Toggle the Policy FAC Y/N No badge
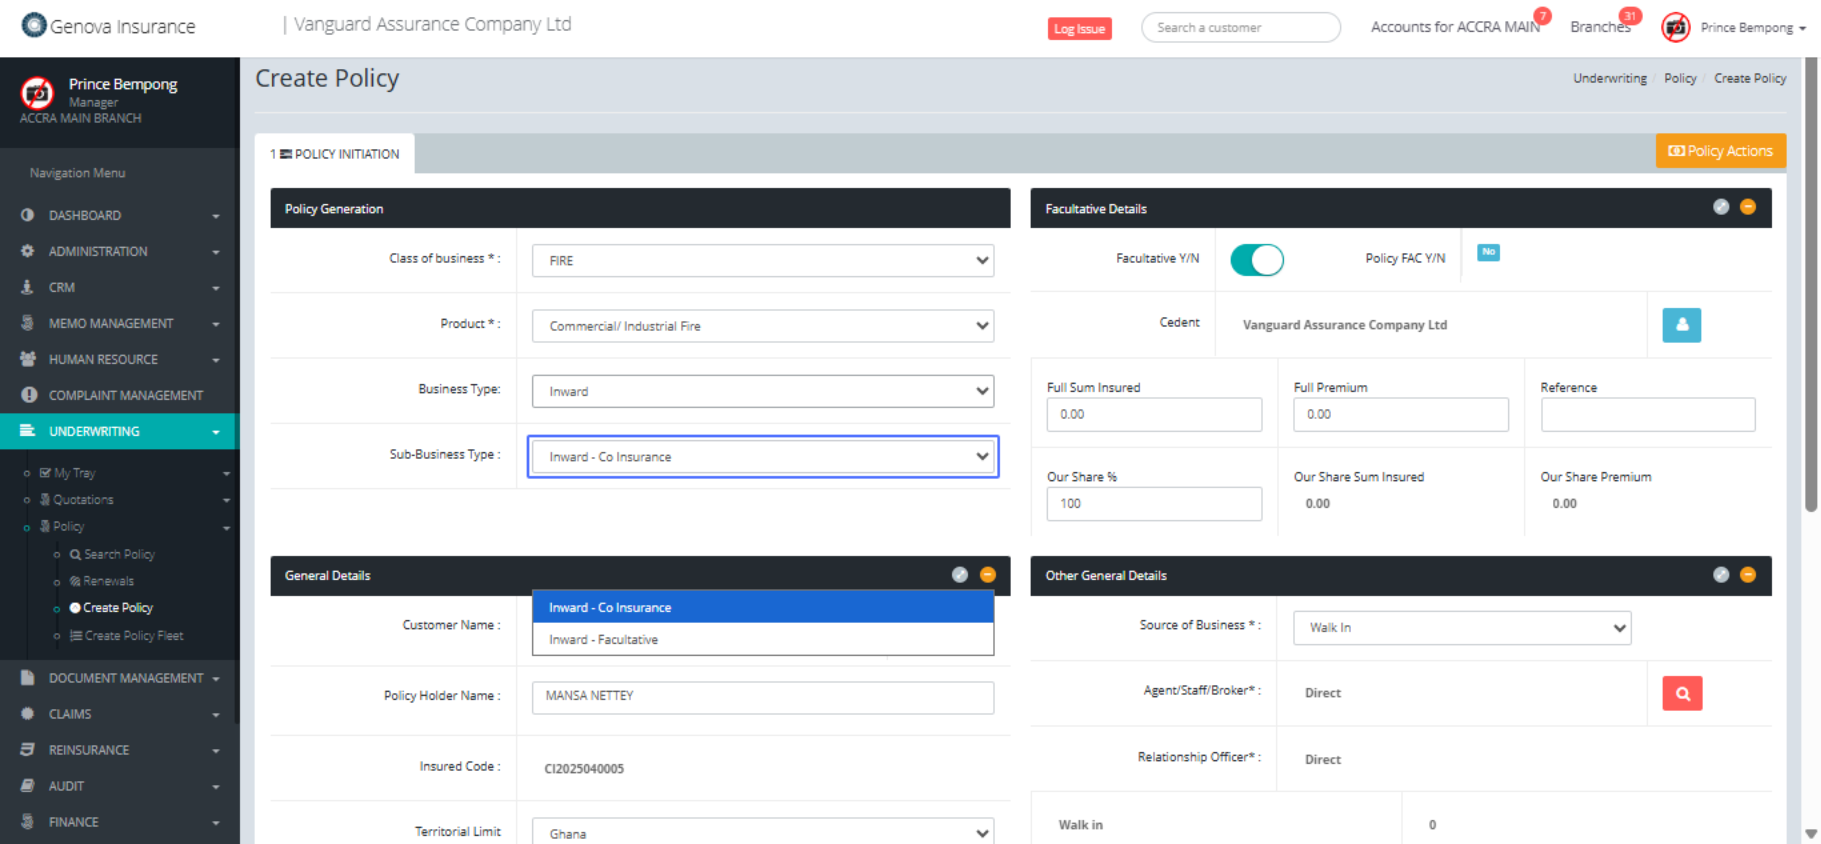The width and height of the screenshot is (1821, 844). point(1488,252)
